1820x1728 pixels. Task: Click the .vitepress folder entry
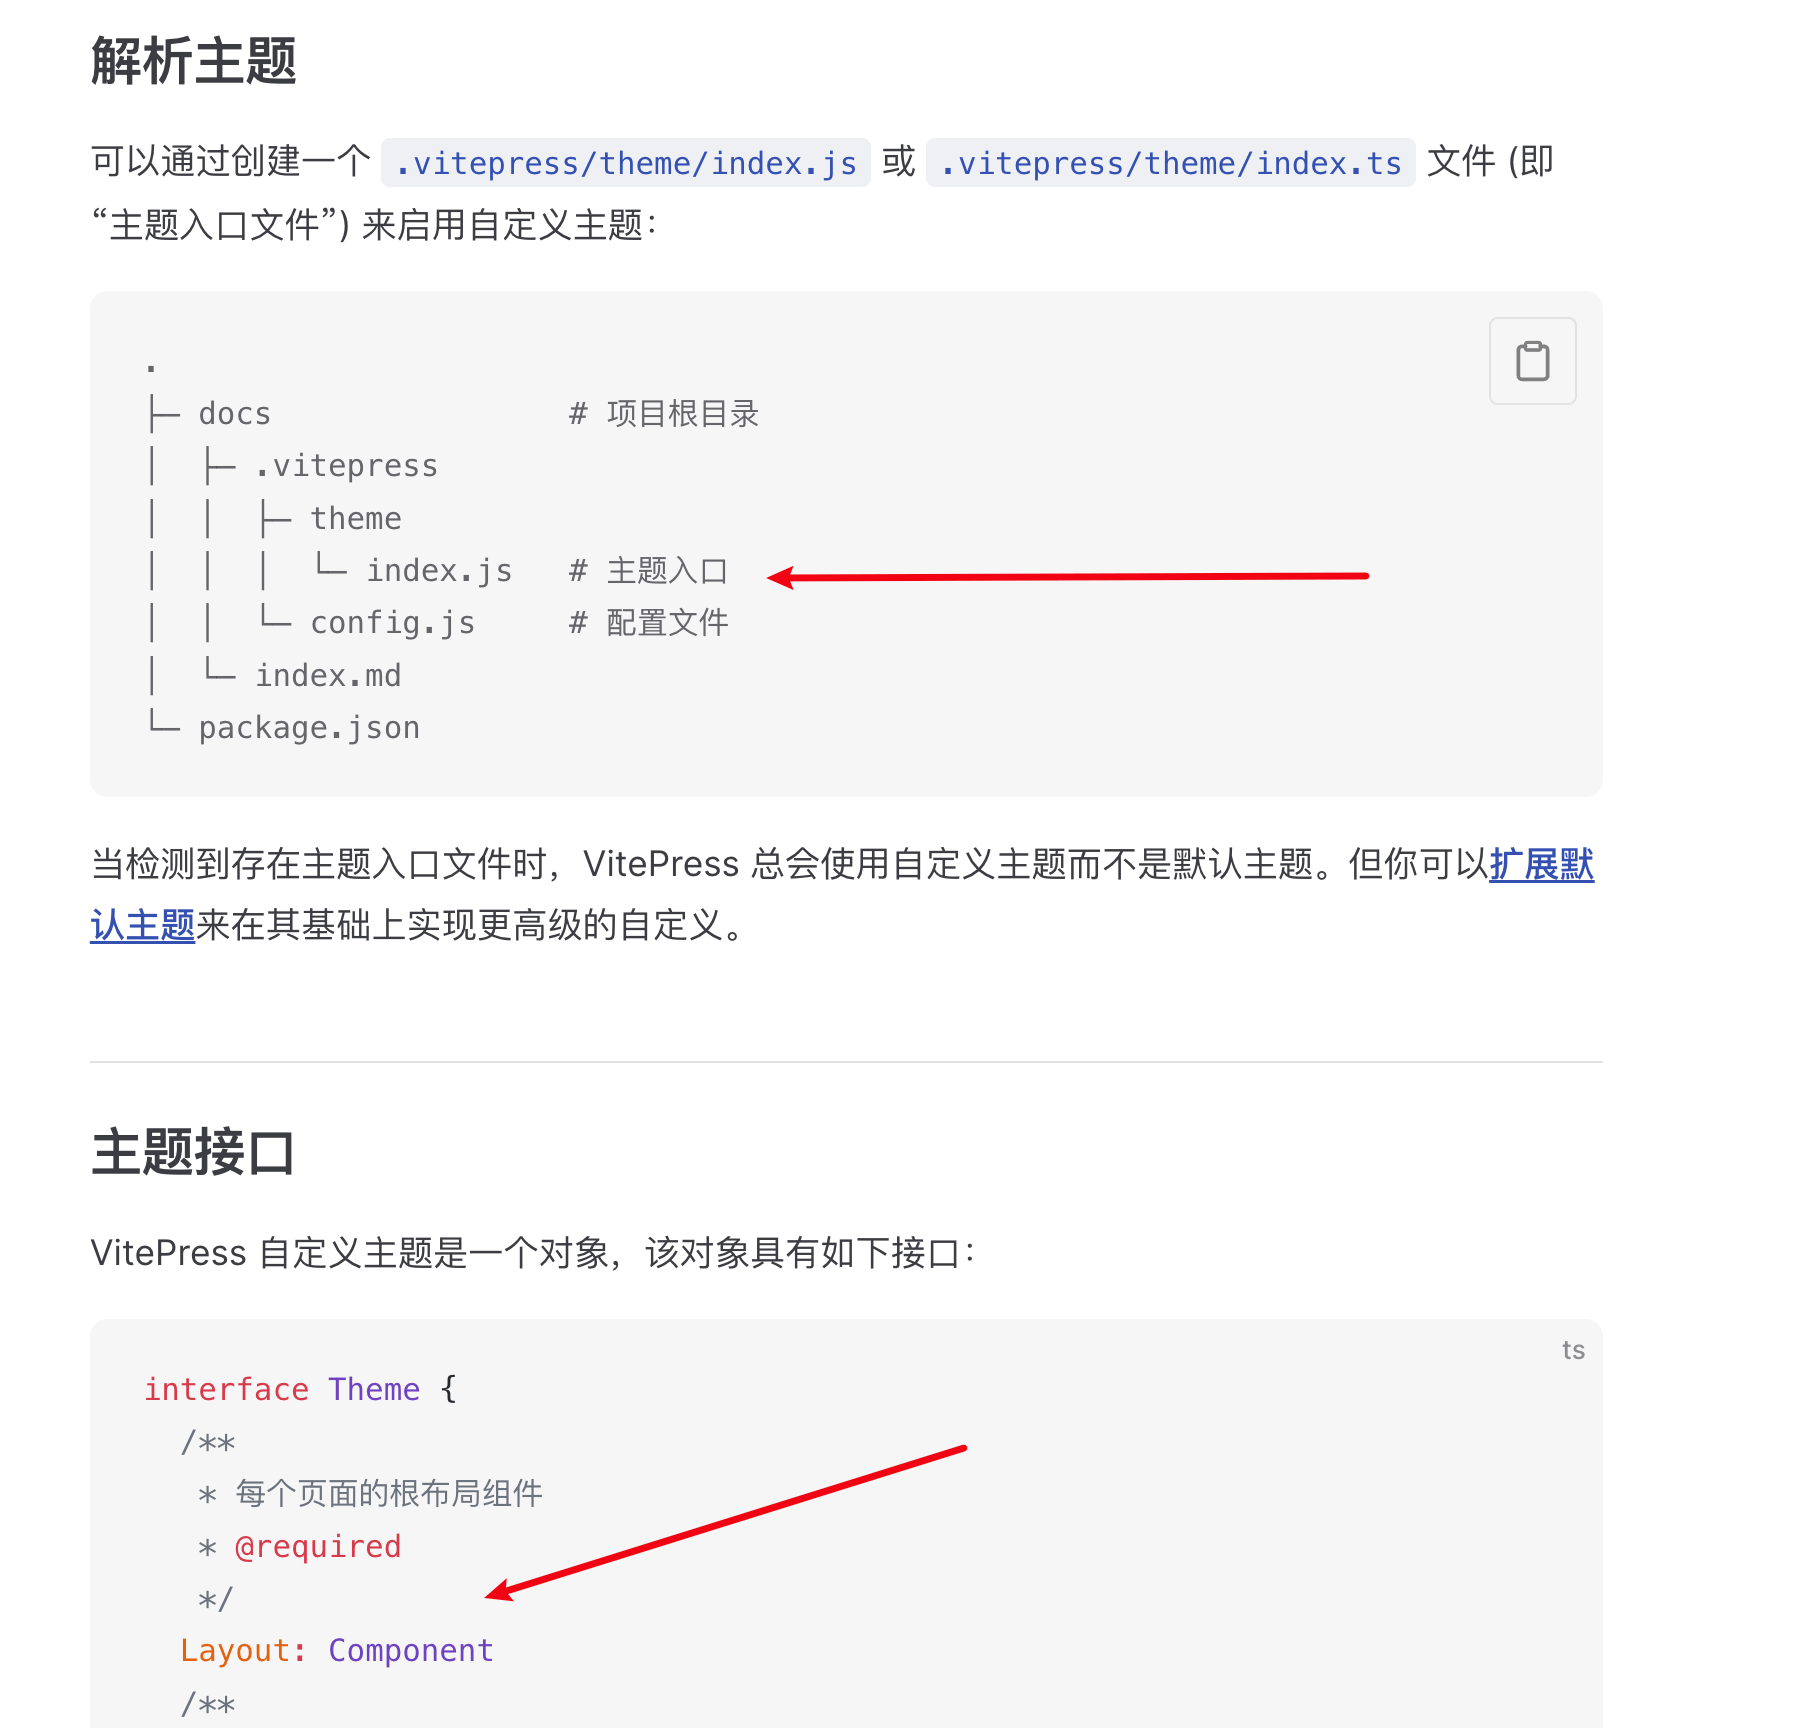point(346,466)
